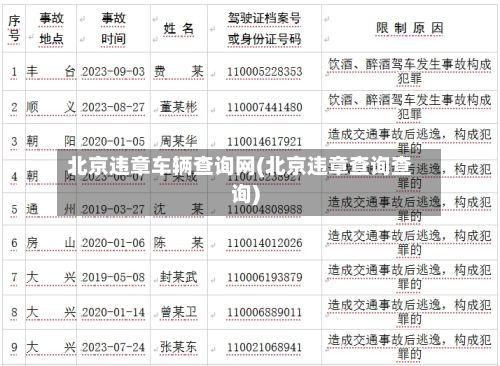Click the restriction reason in 张某东's row
Image resolution: width=500 pixels, height=366 pixels.
click(x=410, y=347)
